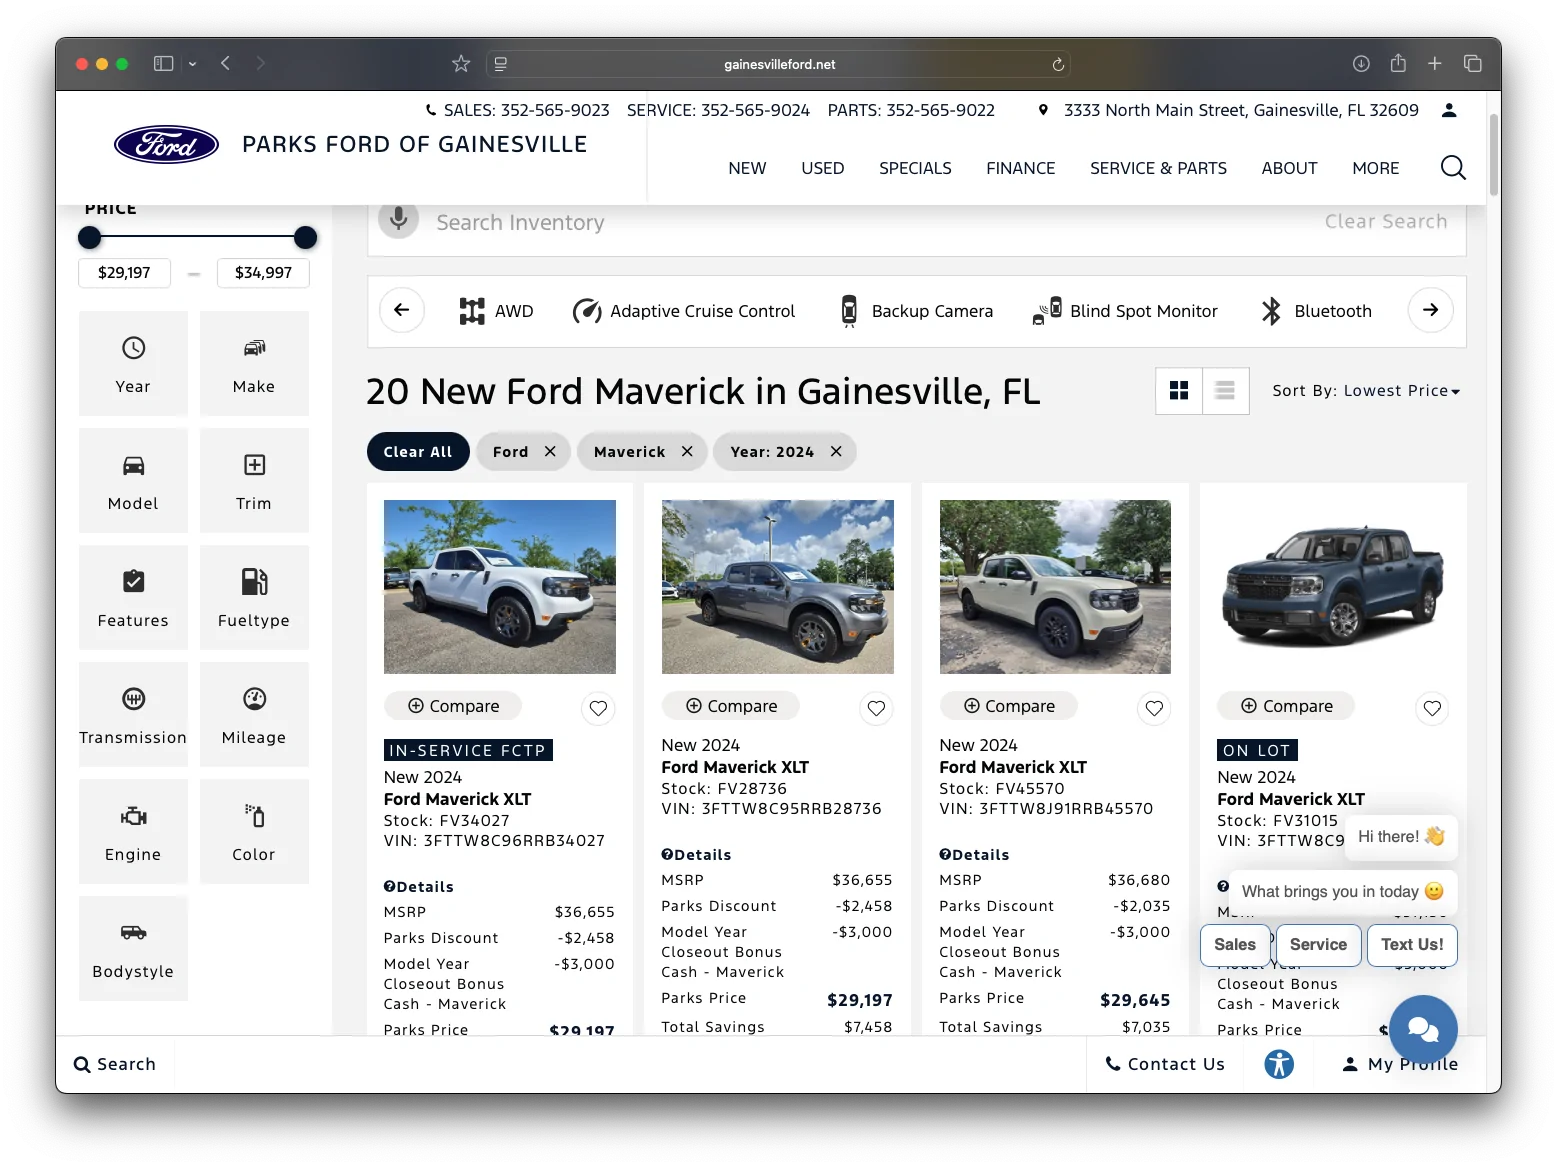
Task: Remove the Year: 2024 filter chip
Action: (836, 452)
